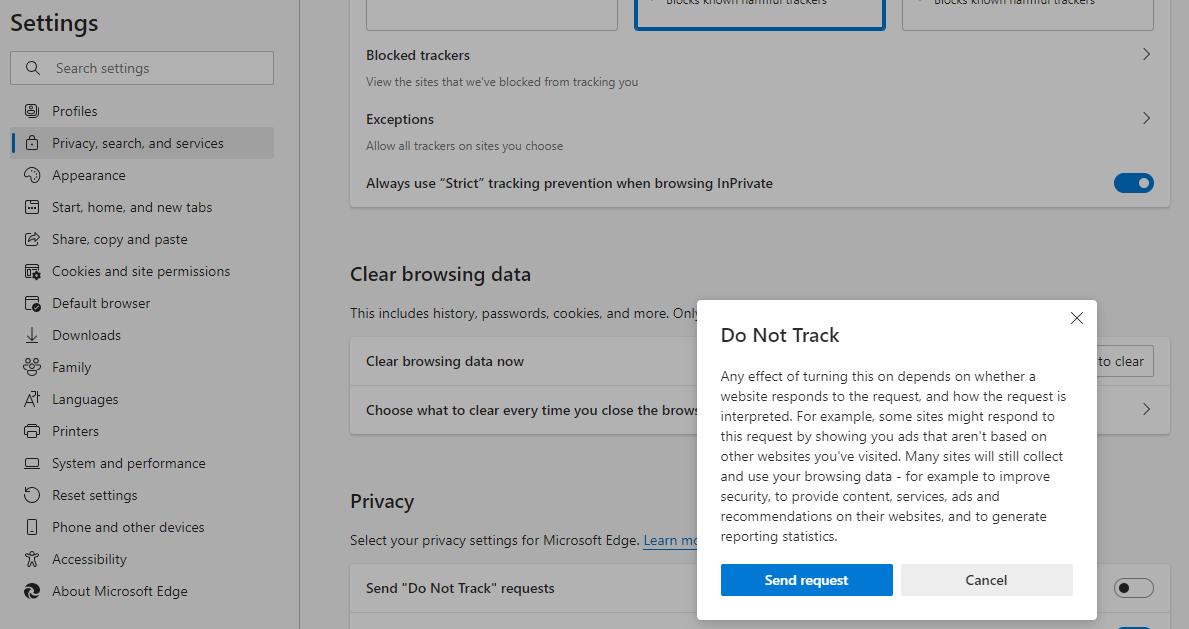Open Cookies and site permissions
This screenshot has height=629, width=1189.
(143, 272)
